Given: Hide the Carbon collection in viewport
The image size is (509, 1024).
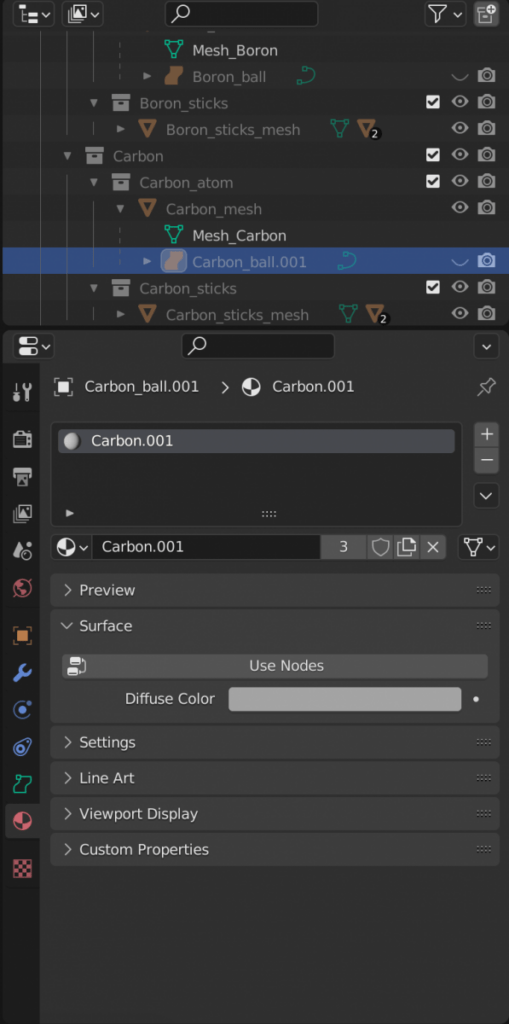Looking at the screenshot, I should coord(460,155).
